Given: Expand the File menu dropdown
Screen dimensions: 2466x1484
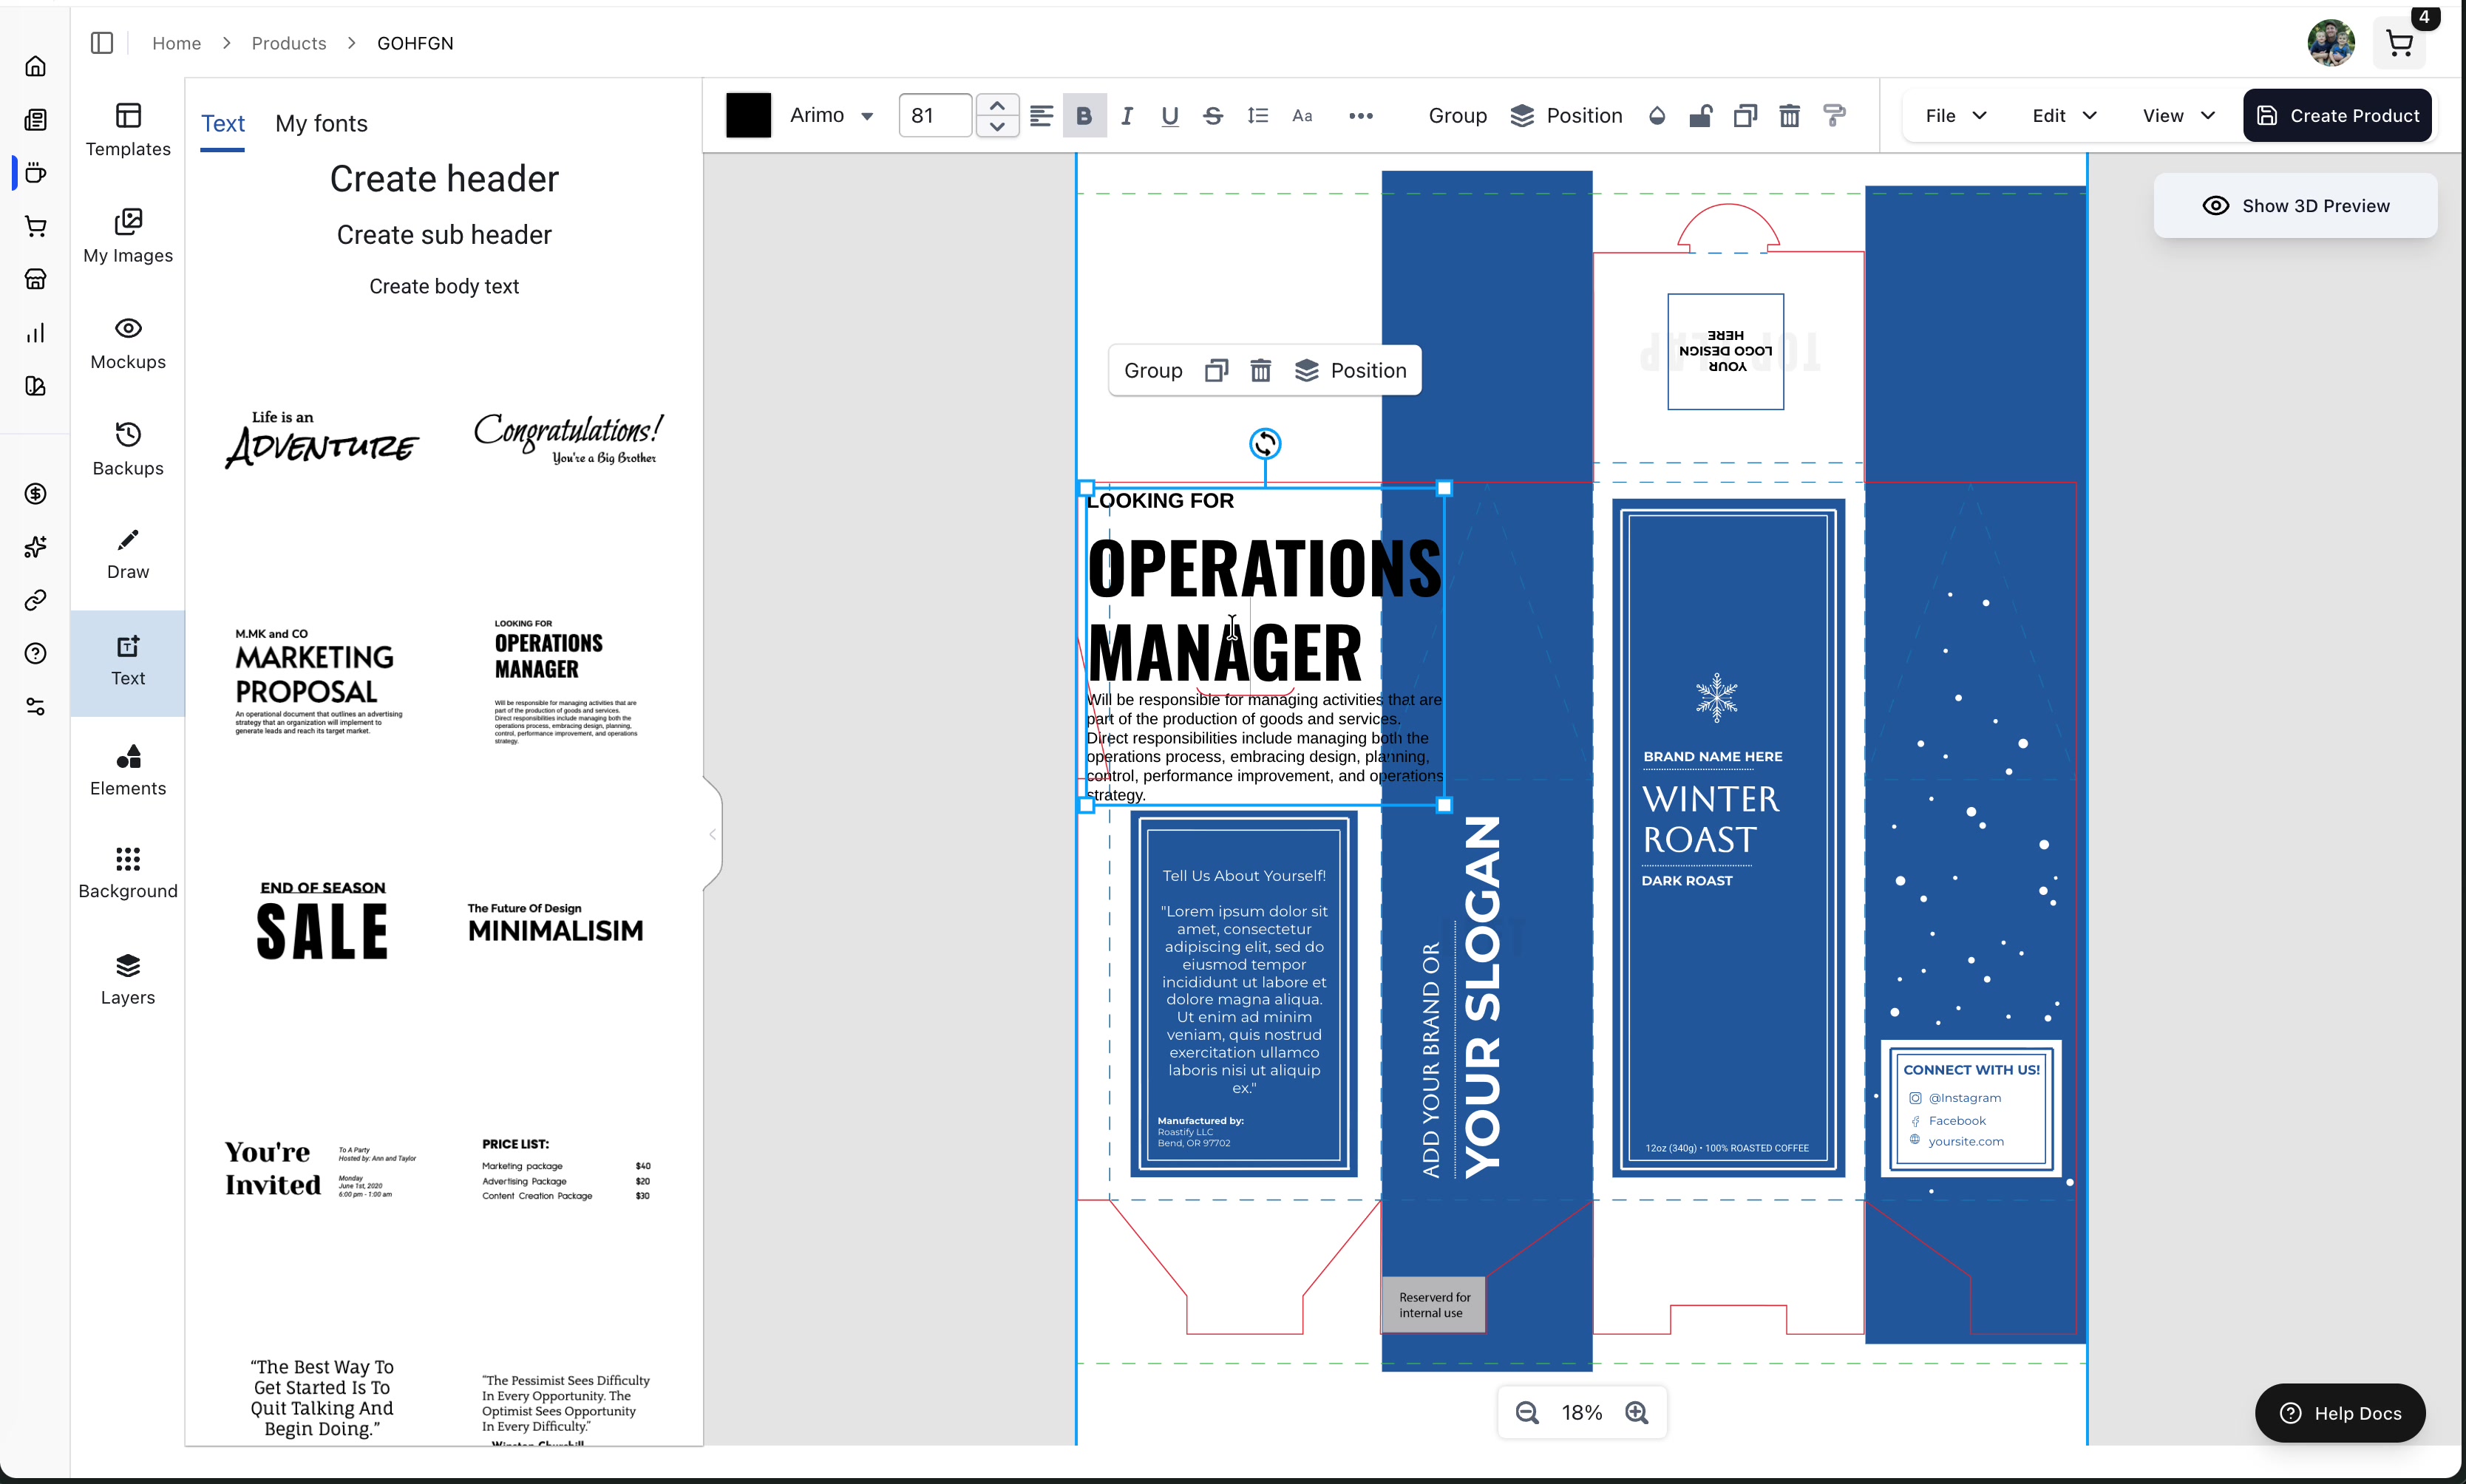Looking at the screenshot, I should [1955, 116].
